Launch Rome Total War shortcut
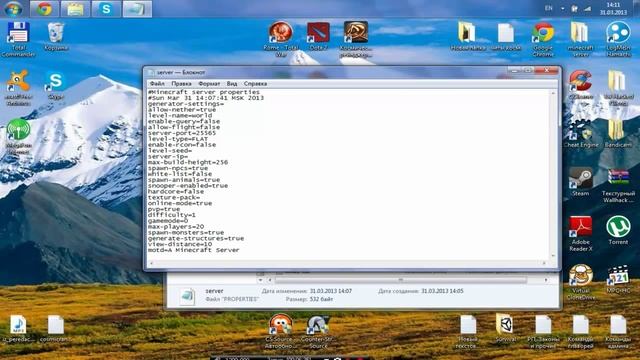The height and width of the screenshot is (360, 640). (281, 39)
